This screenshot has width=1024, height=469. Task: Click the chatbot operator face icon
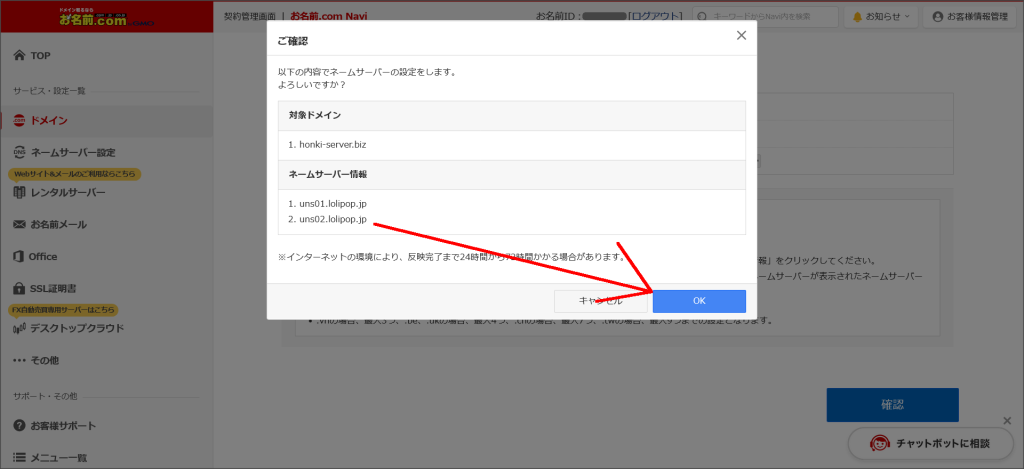(881, 444)
